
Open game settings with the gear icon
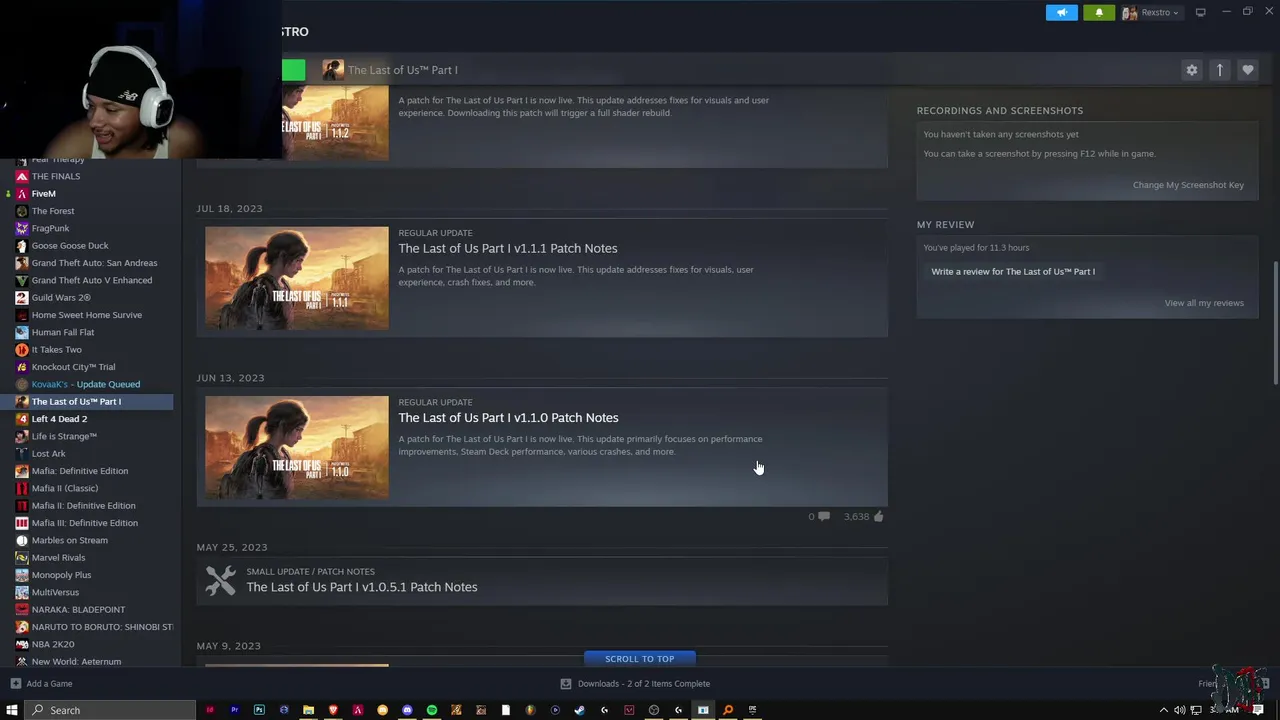pyautogui.click(x=1191, y=70)
